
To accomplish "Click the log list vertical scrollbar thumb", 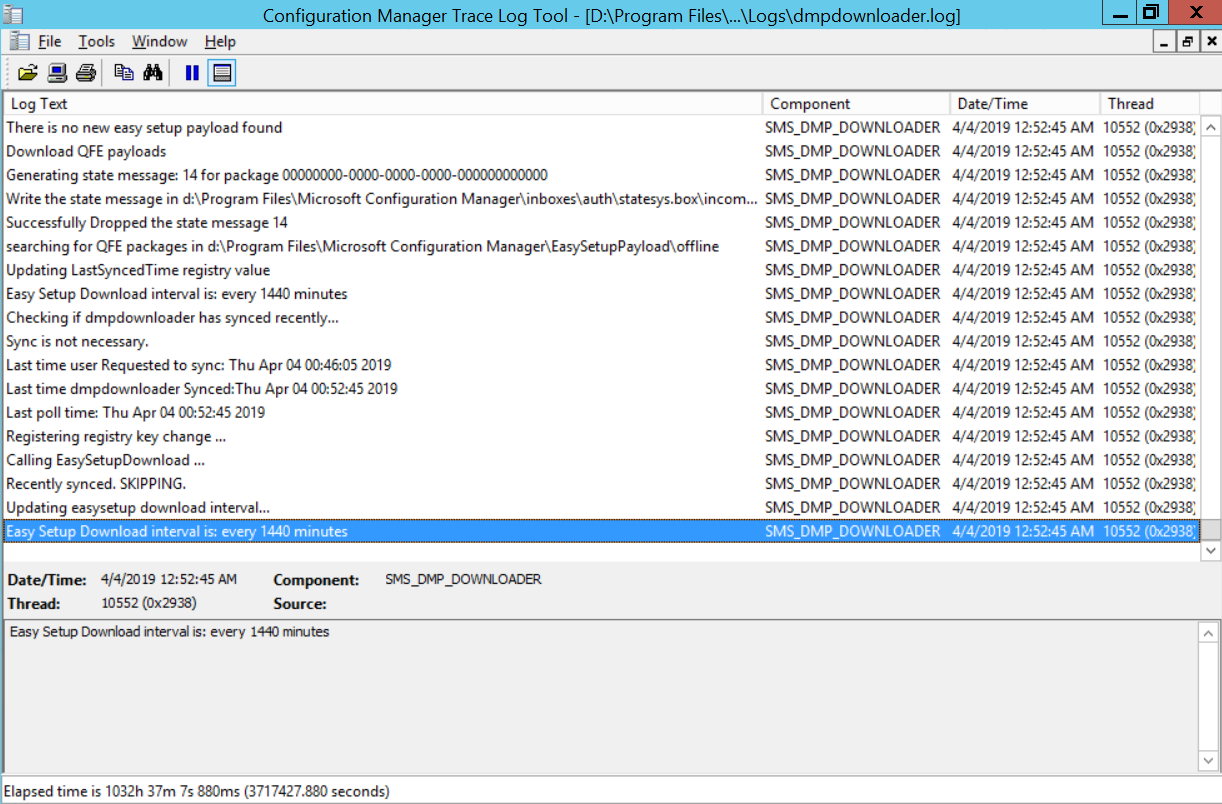I will (x=1210, y=530).
